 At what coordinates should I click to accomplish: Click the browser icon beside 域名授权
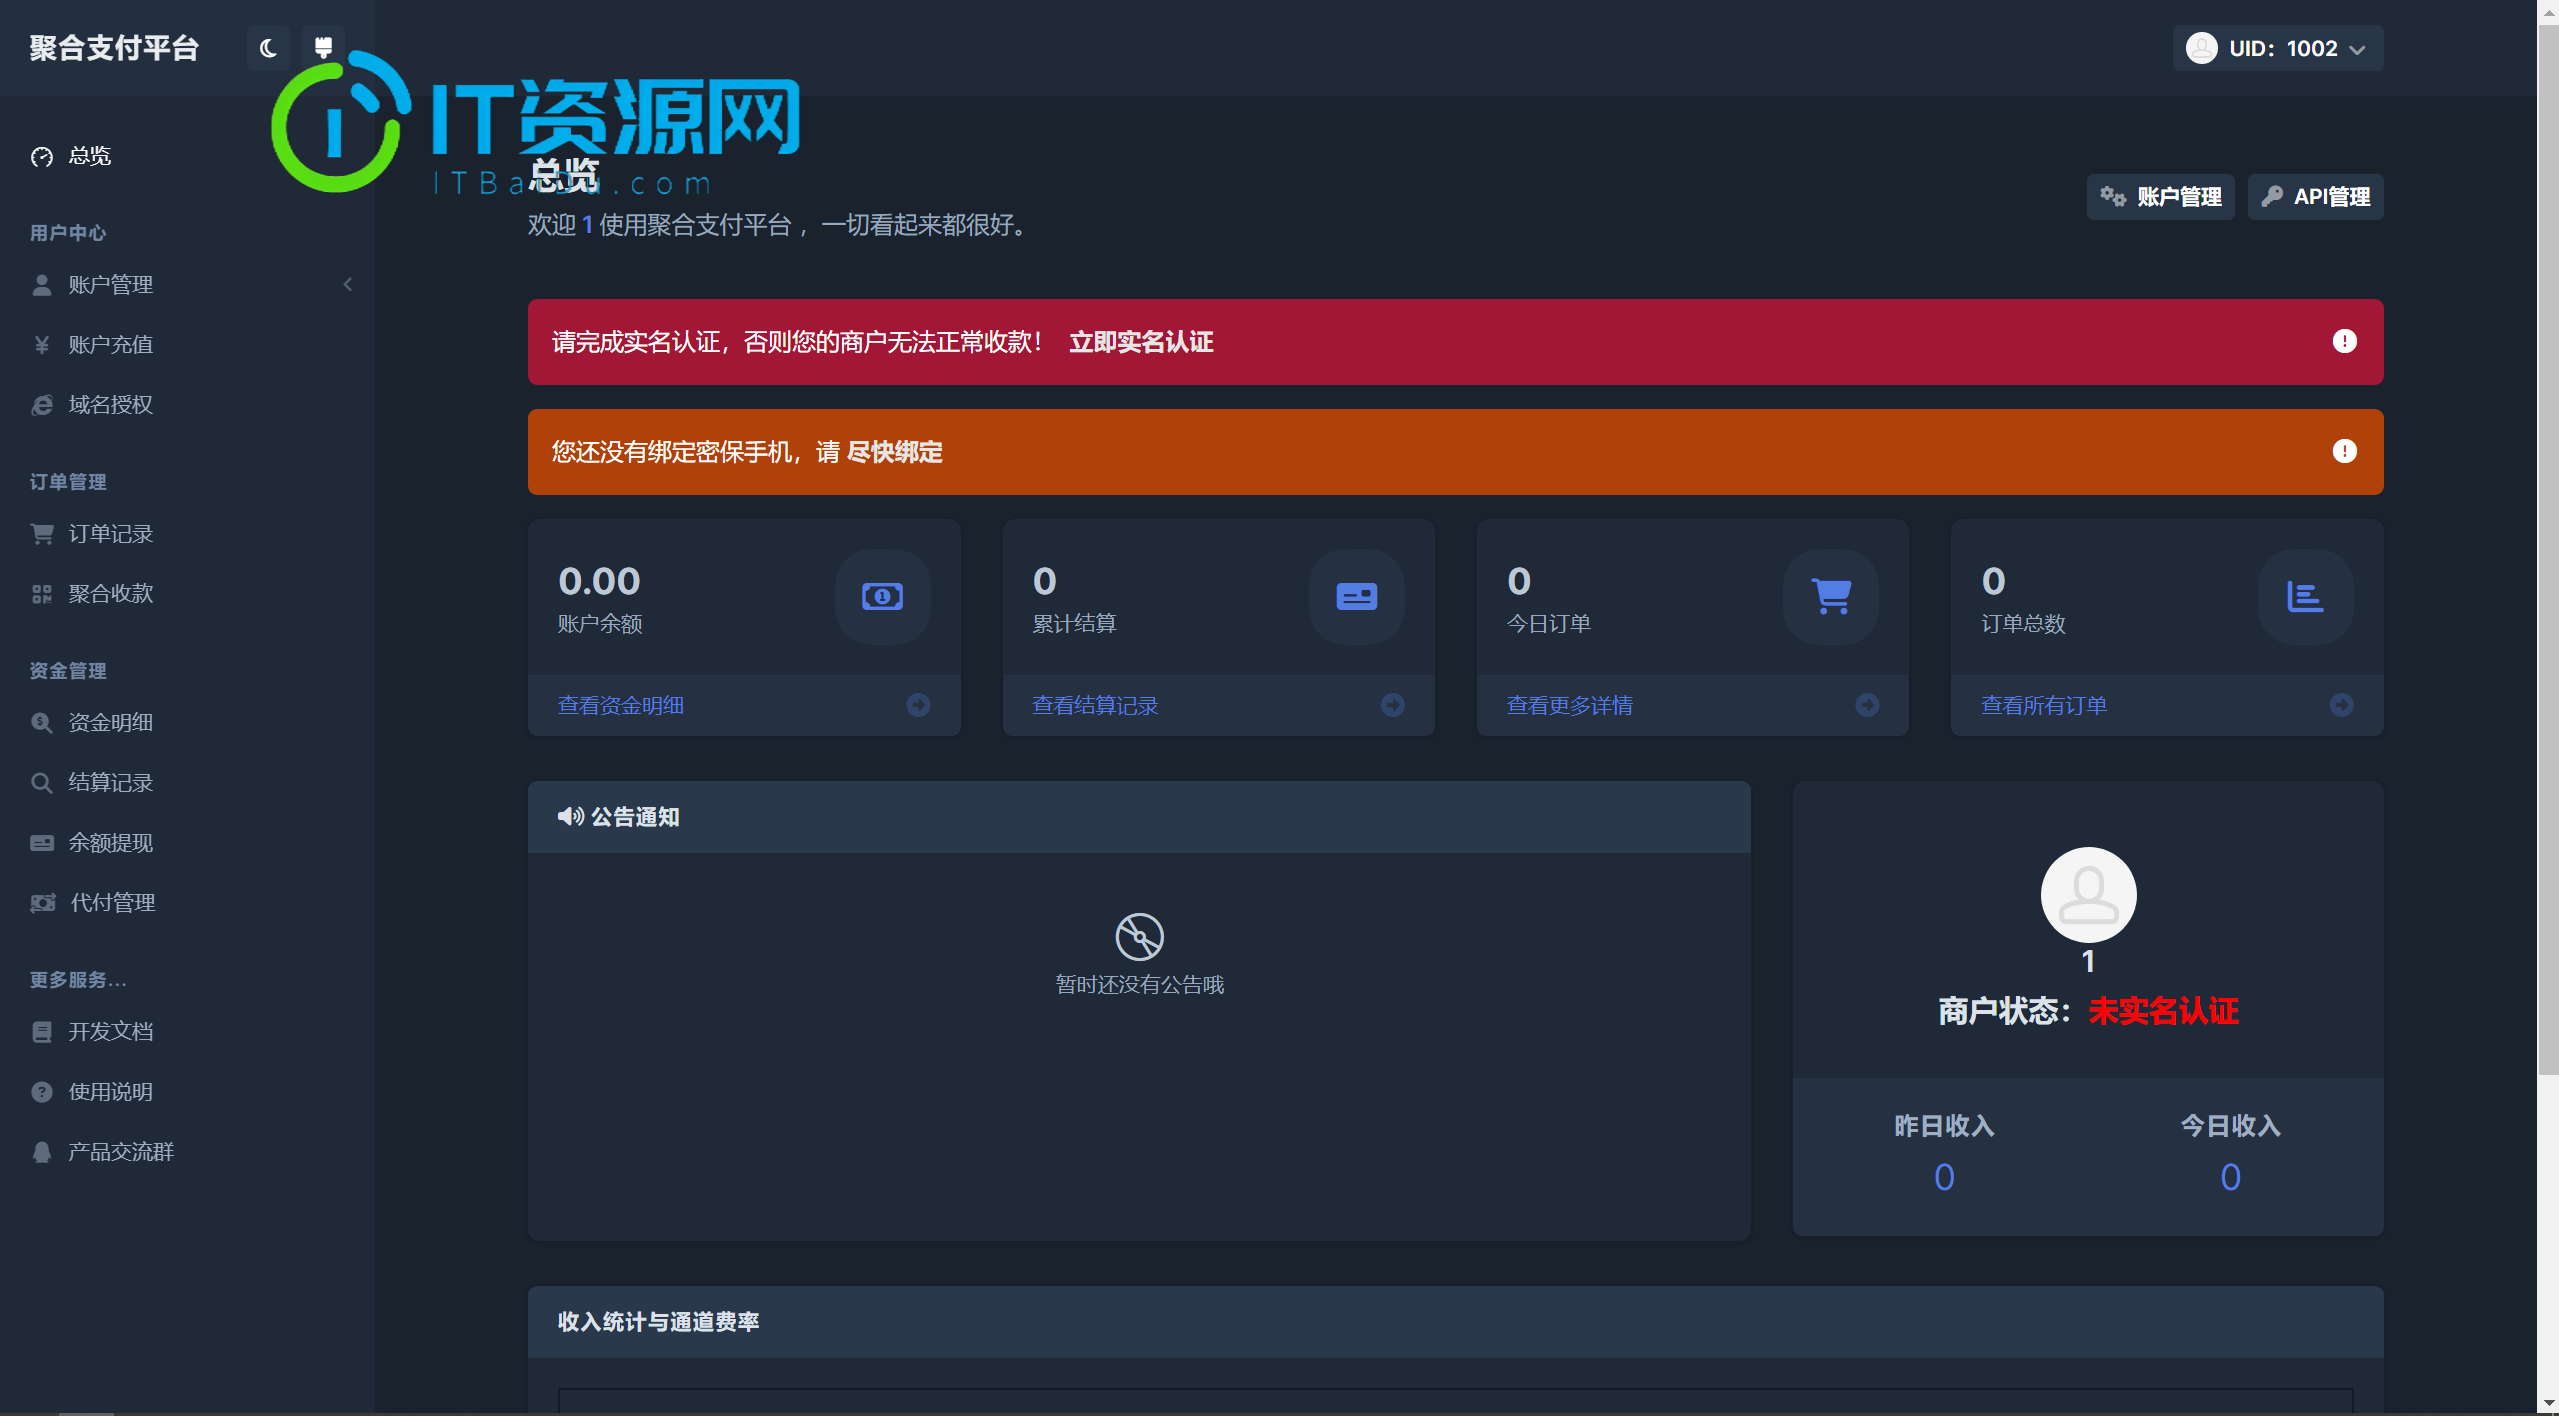pos(42,405)
